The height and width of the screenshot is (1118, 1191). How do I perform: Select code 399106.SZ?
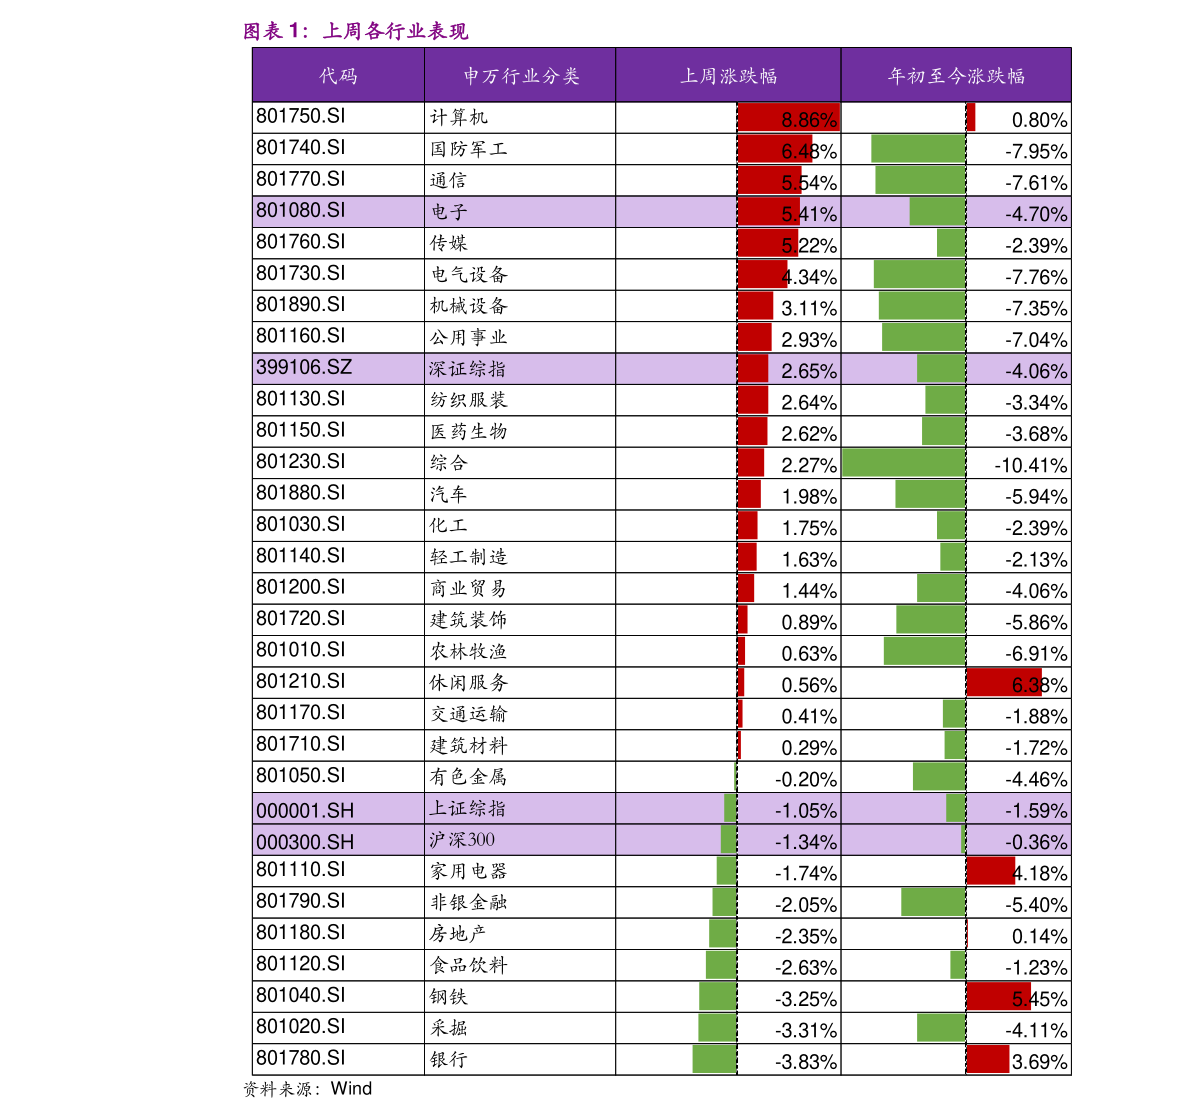click(304, 367)
